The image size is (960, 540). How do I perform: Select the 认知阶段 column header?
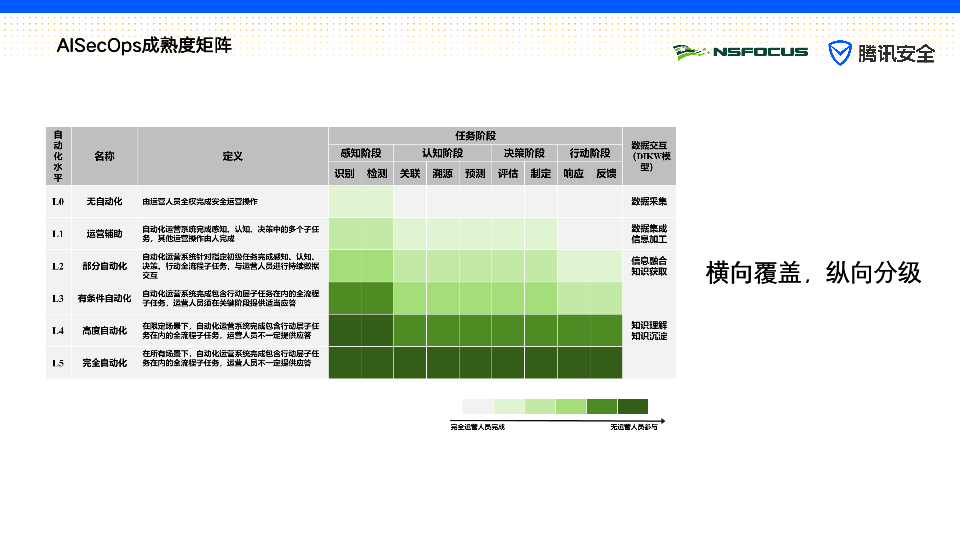tap(441, 153)
